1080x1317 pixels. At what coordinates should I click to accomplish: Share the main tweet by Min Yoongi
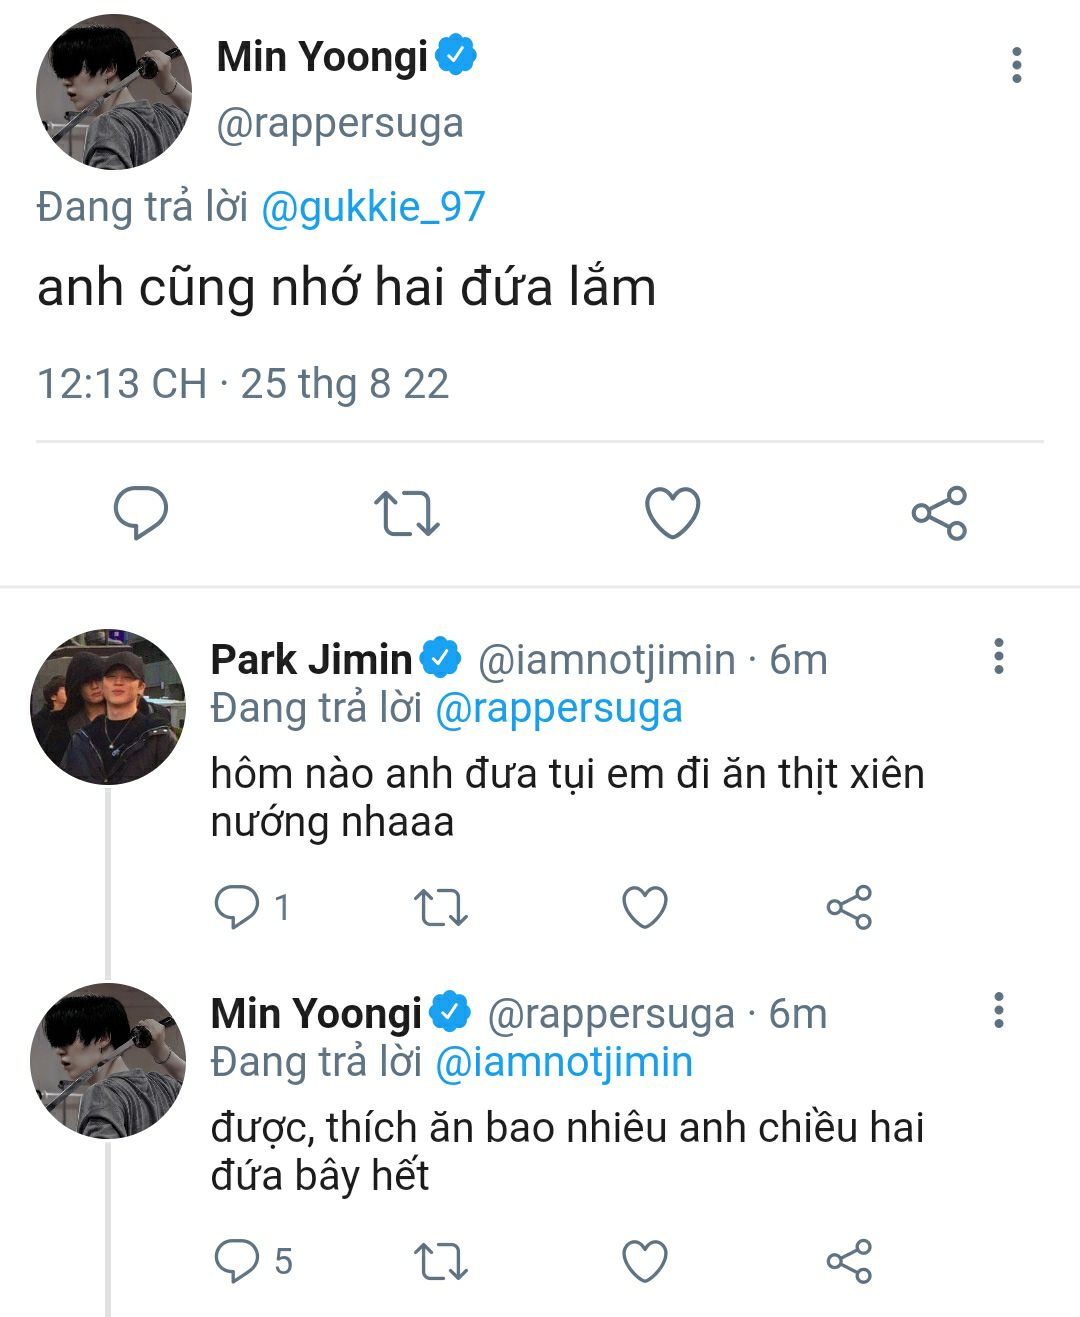pyautogui.click(x=939, y=513)
